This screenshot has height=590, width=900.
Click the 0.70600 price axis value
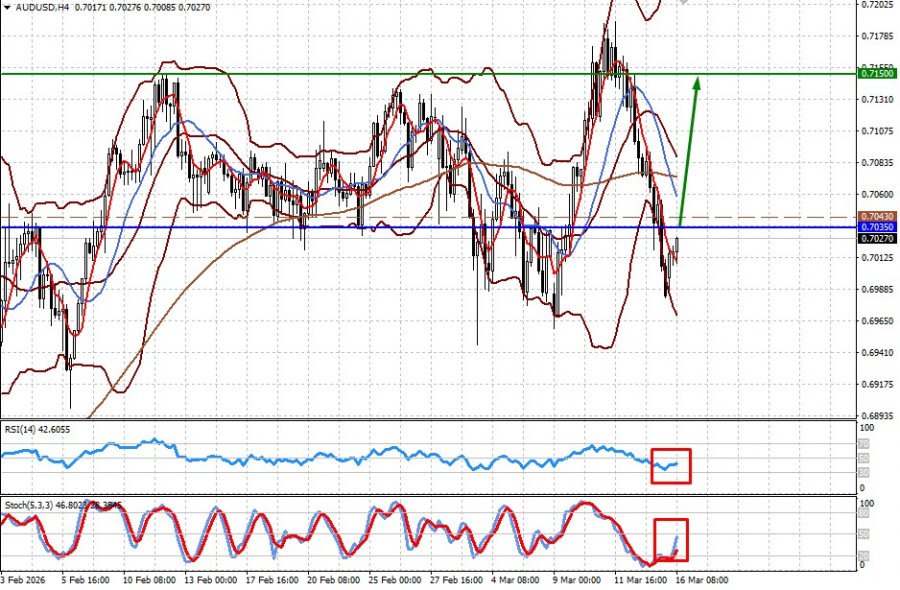click(878, 194)
